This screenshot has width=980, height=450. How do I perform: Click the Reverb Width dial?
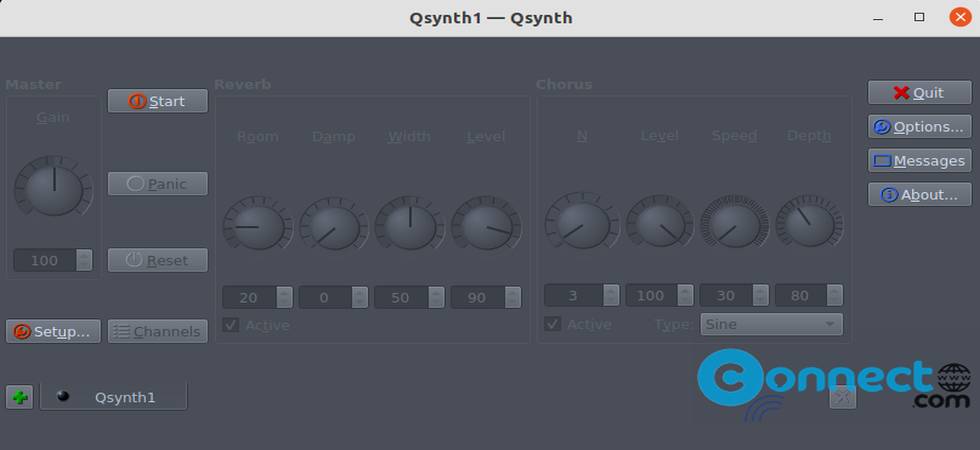409,224
